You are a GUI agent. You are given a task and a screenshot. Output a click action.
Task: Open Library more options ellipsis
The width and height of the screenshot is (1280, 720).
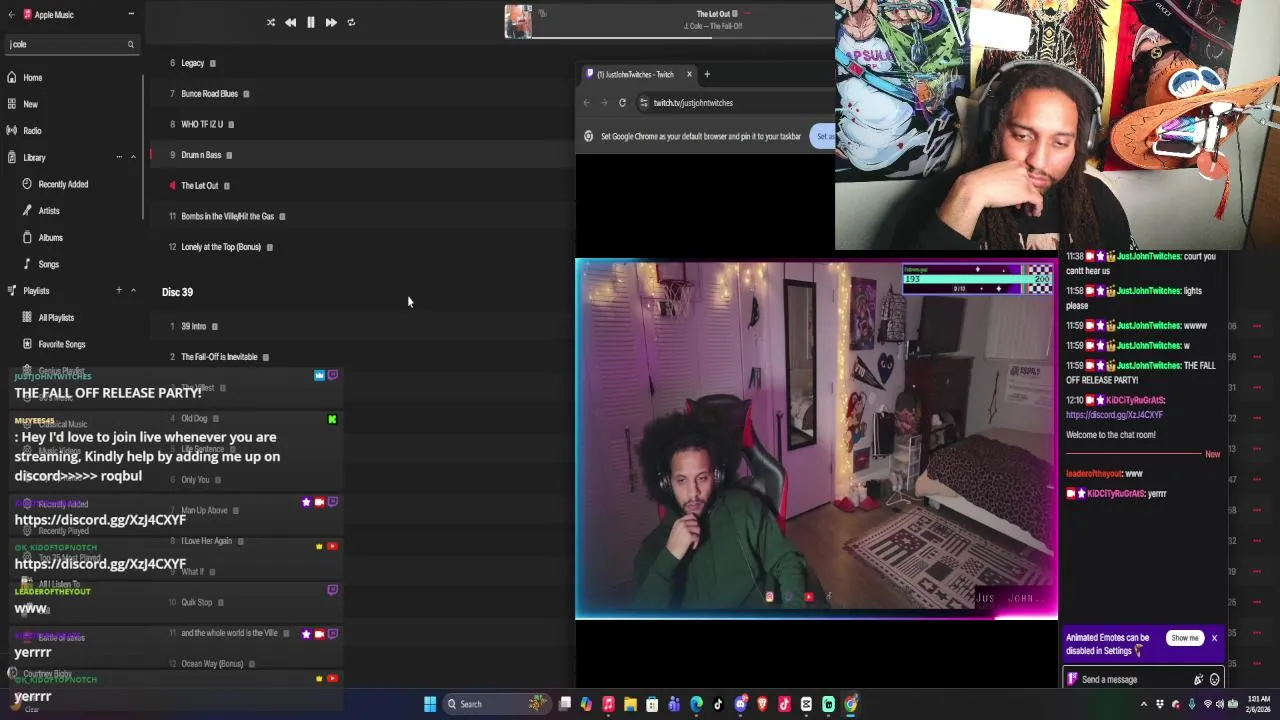point(118,157)
